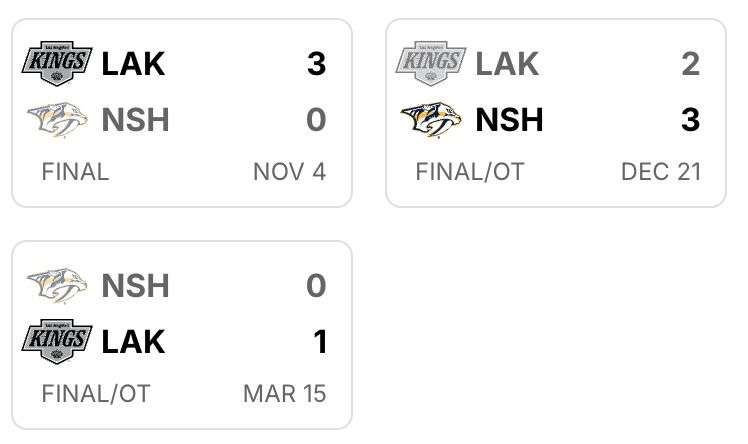Click the FINAL status on Nov 4 game
Screen dimensions: 748x444
point(75,171)
